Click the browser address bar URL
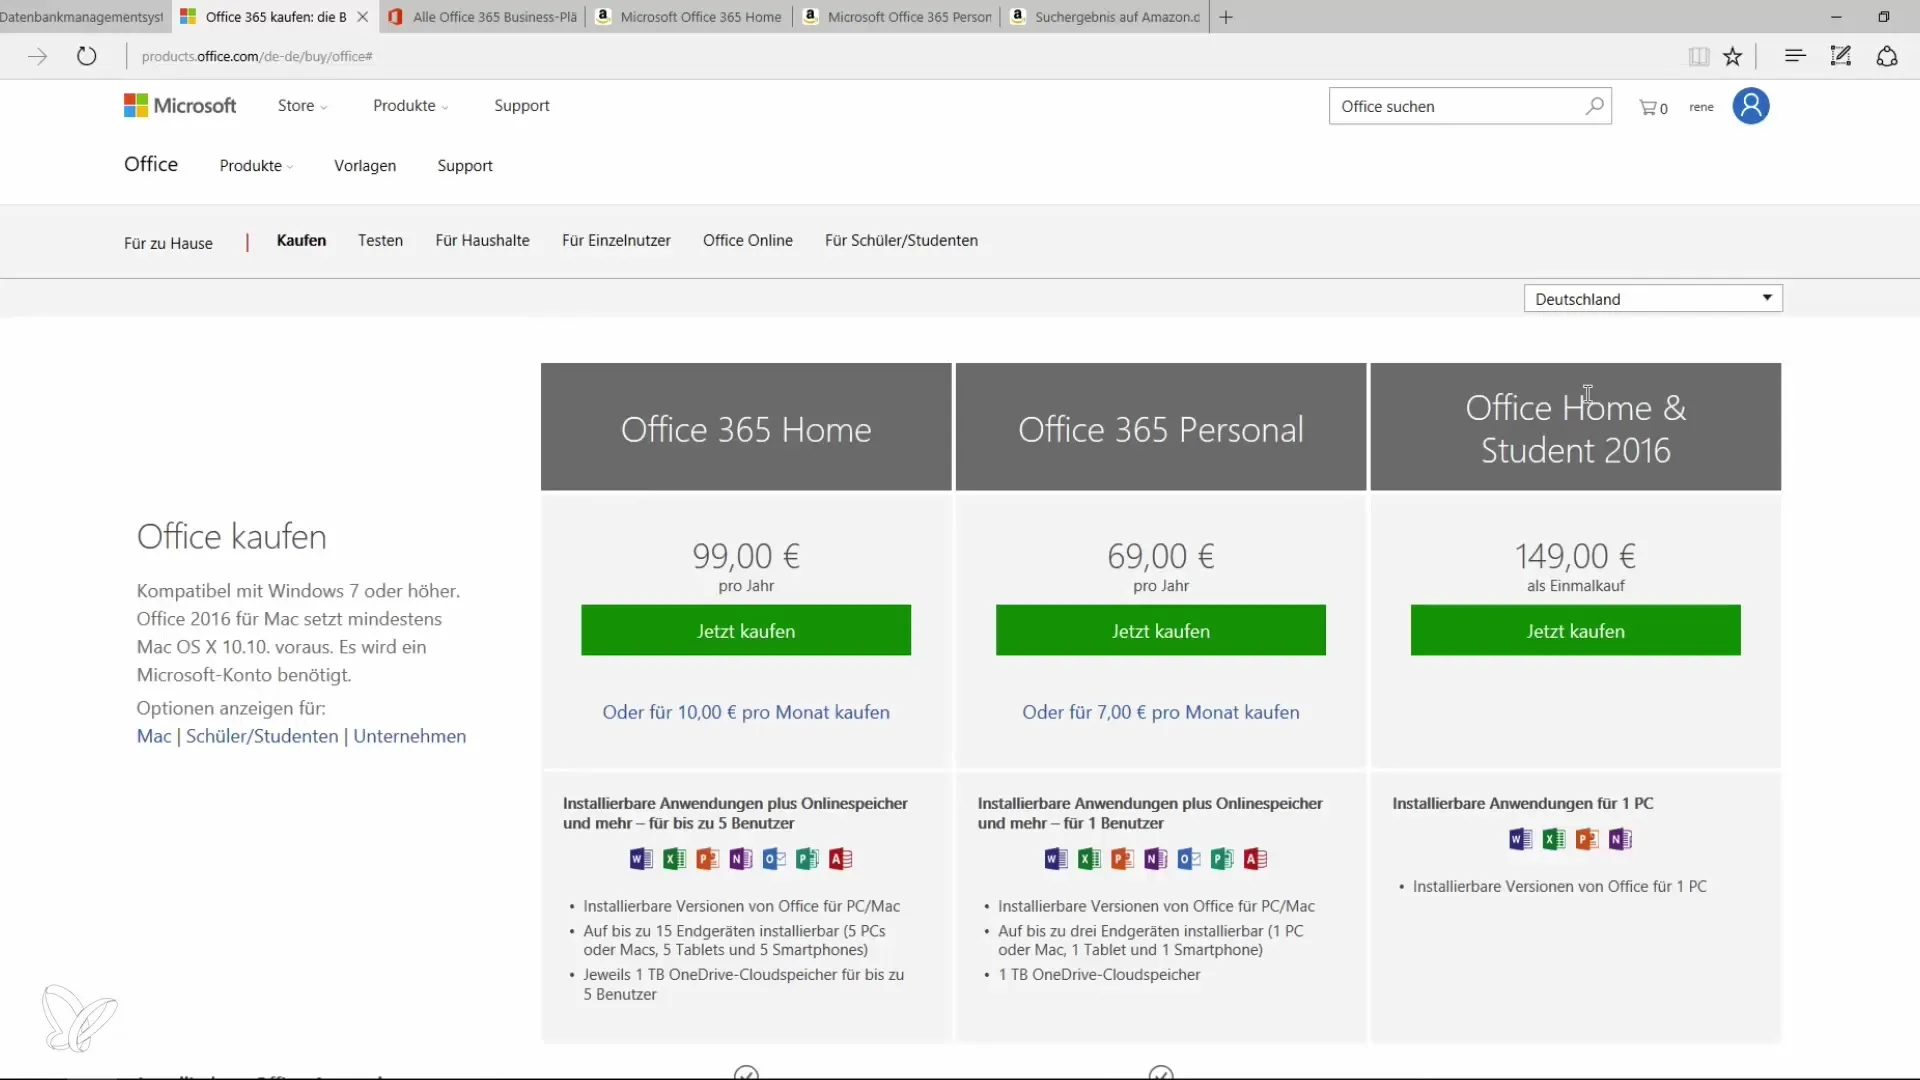The image size is (1920, 1080). 257,57
